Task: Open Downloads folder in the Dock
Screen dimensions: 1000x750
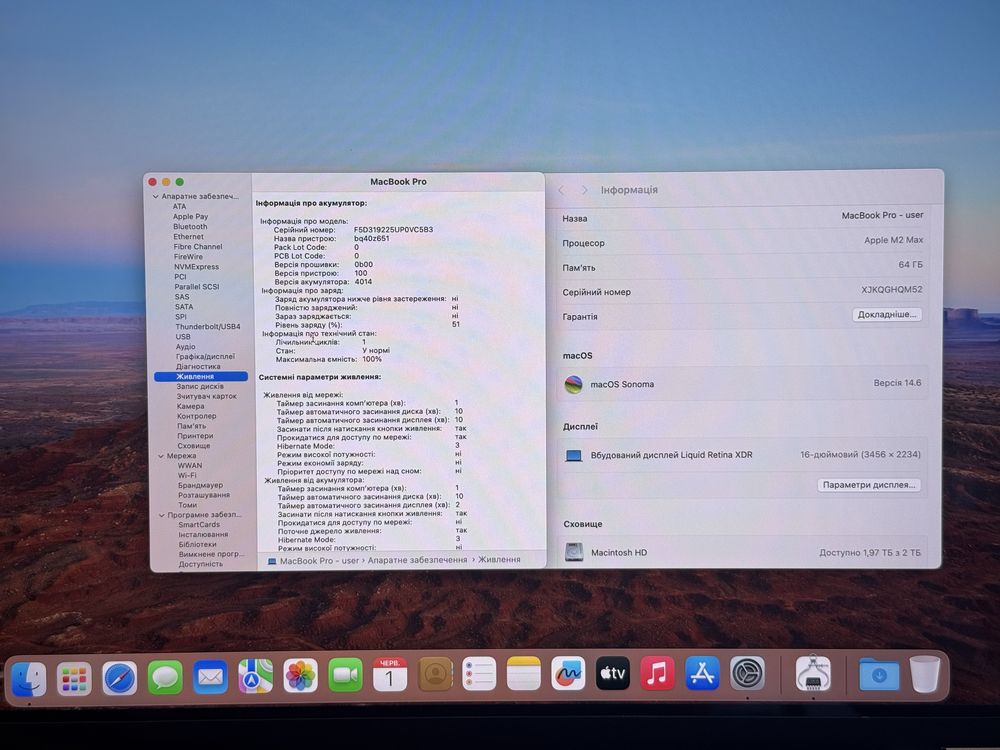Action: click(x=879, y=675)
